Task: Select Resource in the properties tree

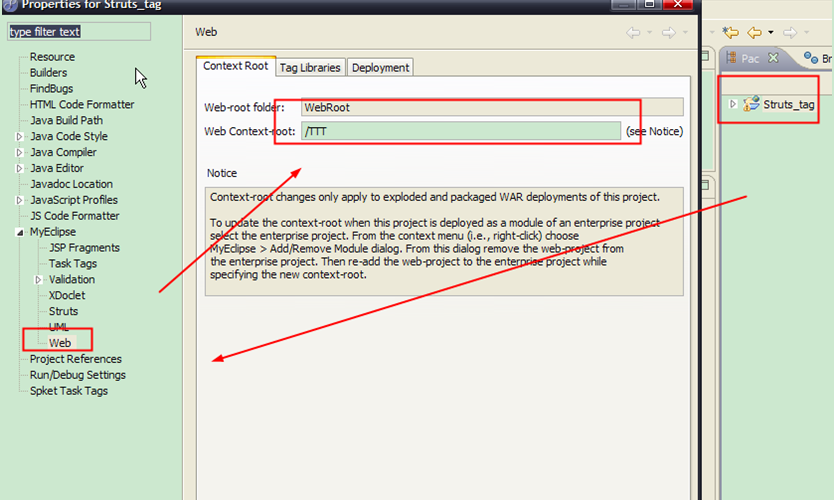Action: tap(52, 56)
